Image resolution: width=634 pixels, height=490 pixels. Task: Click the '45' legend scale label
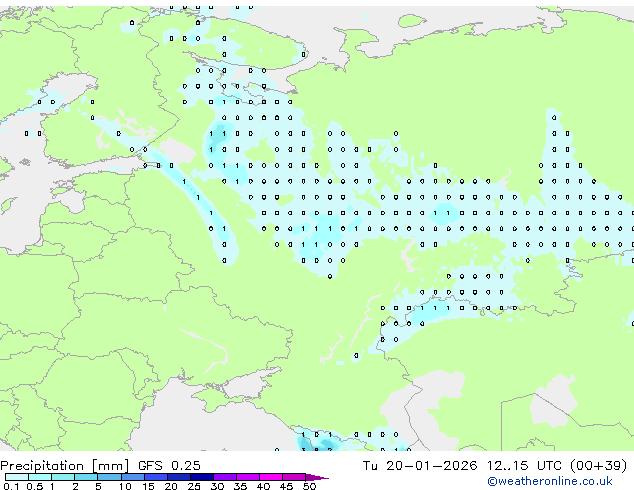[286, 486]
